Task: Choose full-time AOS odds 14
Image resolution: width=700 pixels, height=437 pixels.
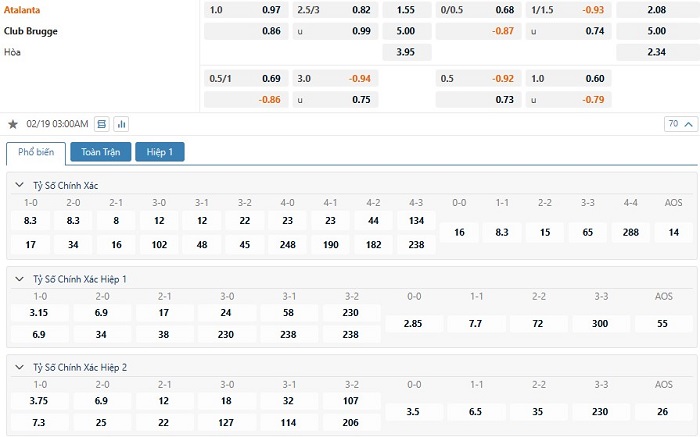Action: [x=674, y=232]
